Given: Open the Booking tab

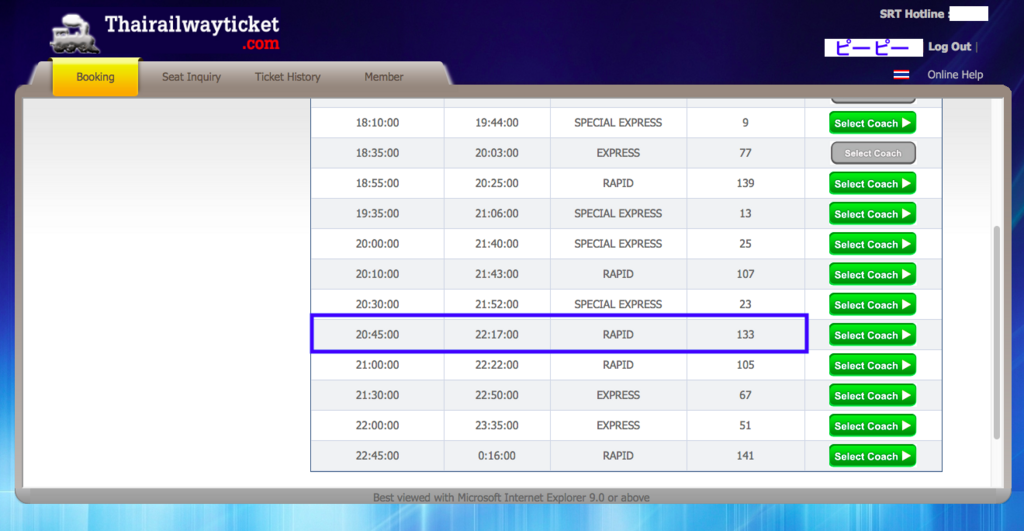Looking at the screenshot, I should tap(95, 77).
